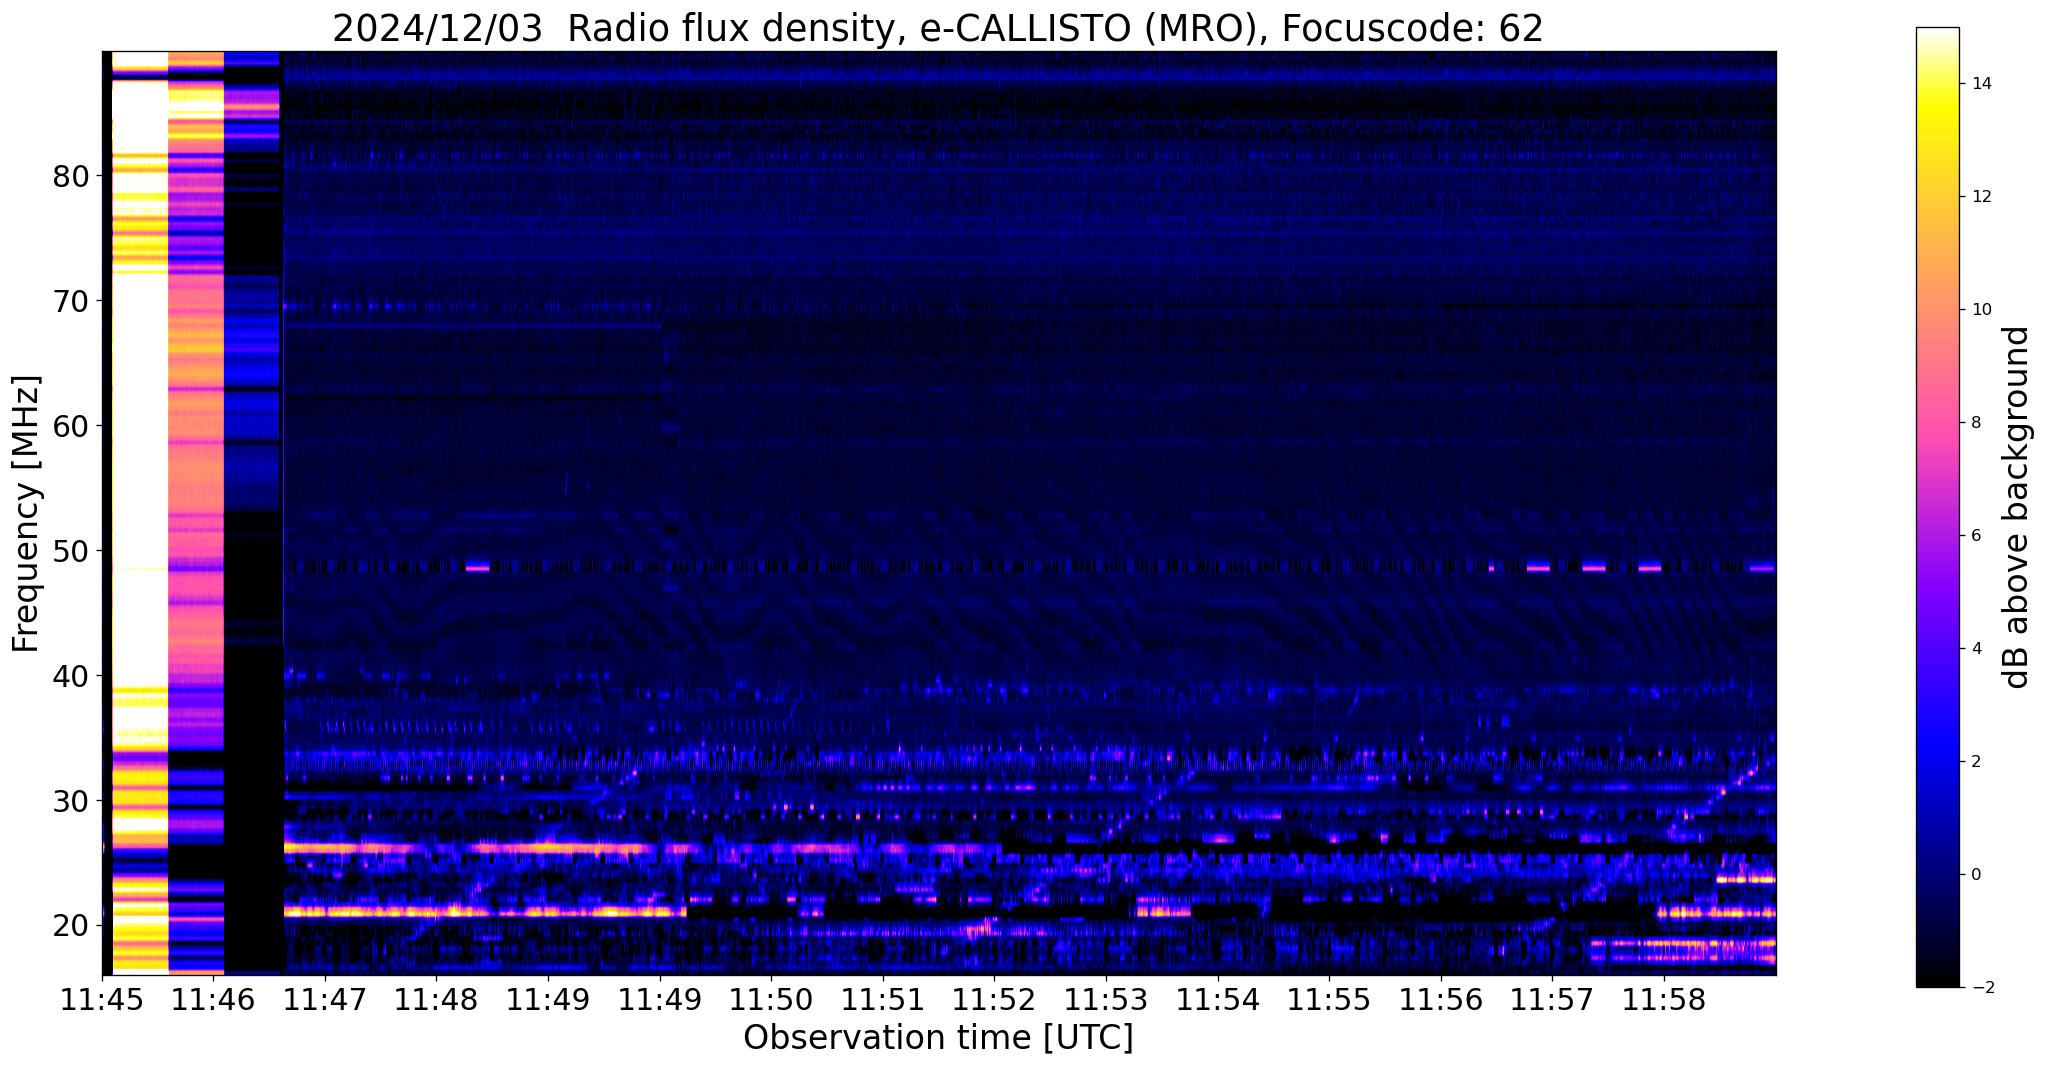Click the colorbar tick label 8
2047x1067 pixels.
point(1975,423)
